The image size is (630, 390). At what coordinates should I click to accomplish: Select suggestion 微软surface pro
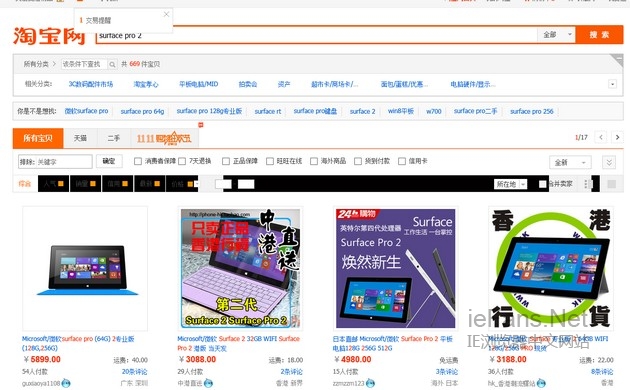tap(86, 111)
